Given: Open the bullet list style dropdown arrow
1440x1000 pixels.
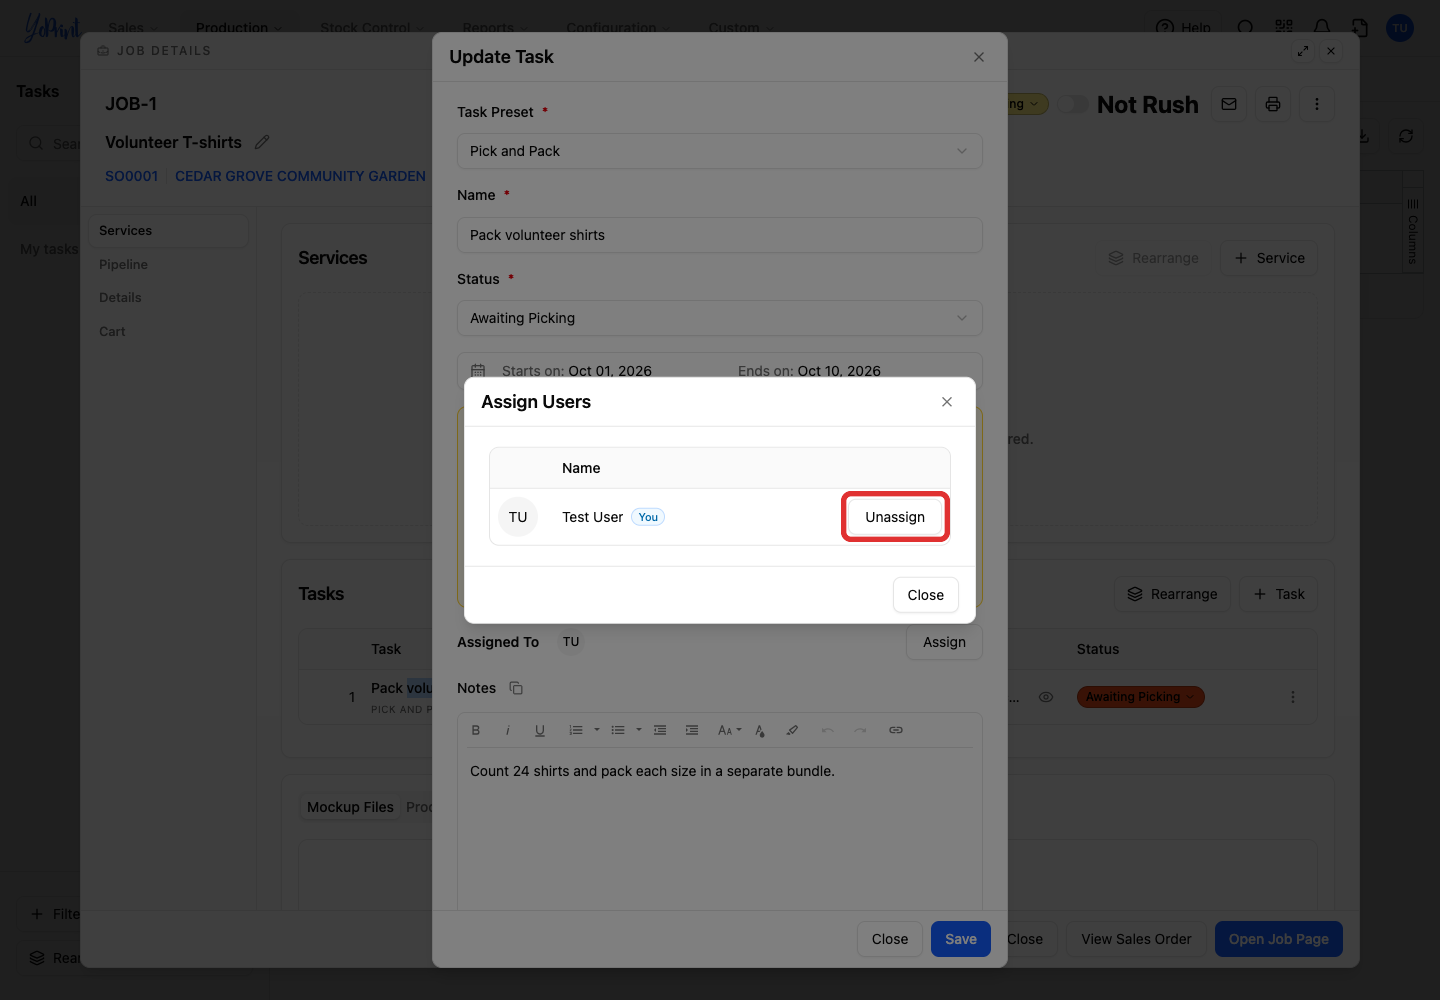Looking at the screenshot, I should click(x=639, y=730).
